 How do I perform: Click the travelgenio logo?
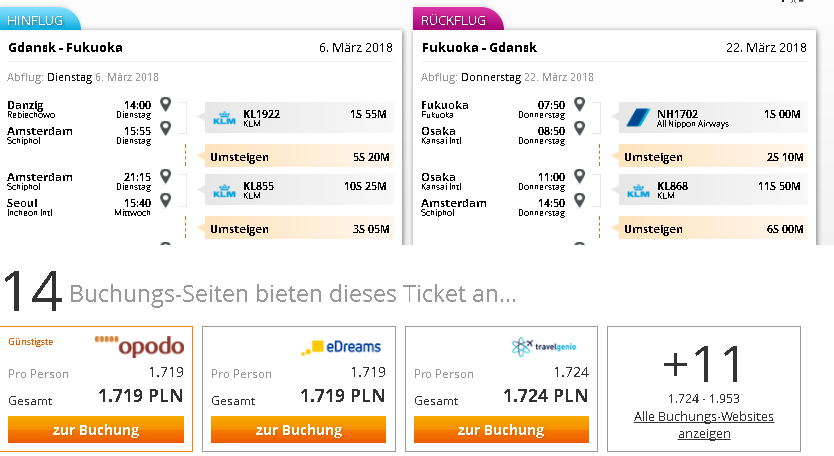coord(544,346)
